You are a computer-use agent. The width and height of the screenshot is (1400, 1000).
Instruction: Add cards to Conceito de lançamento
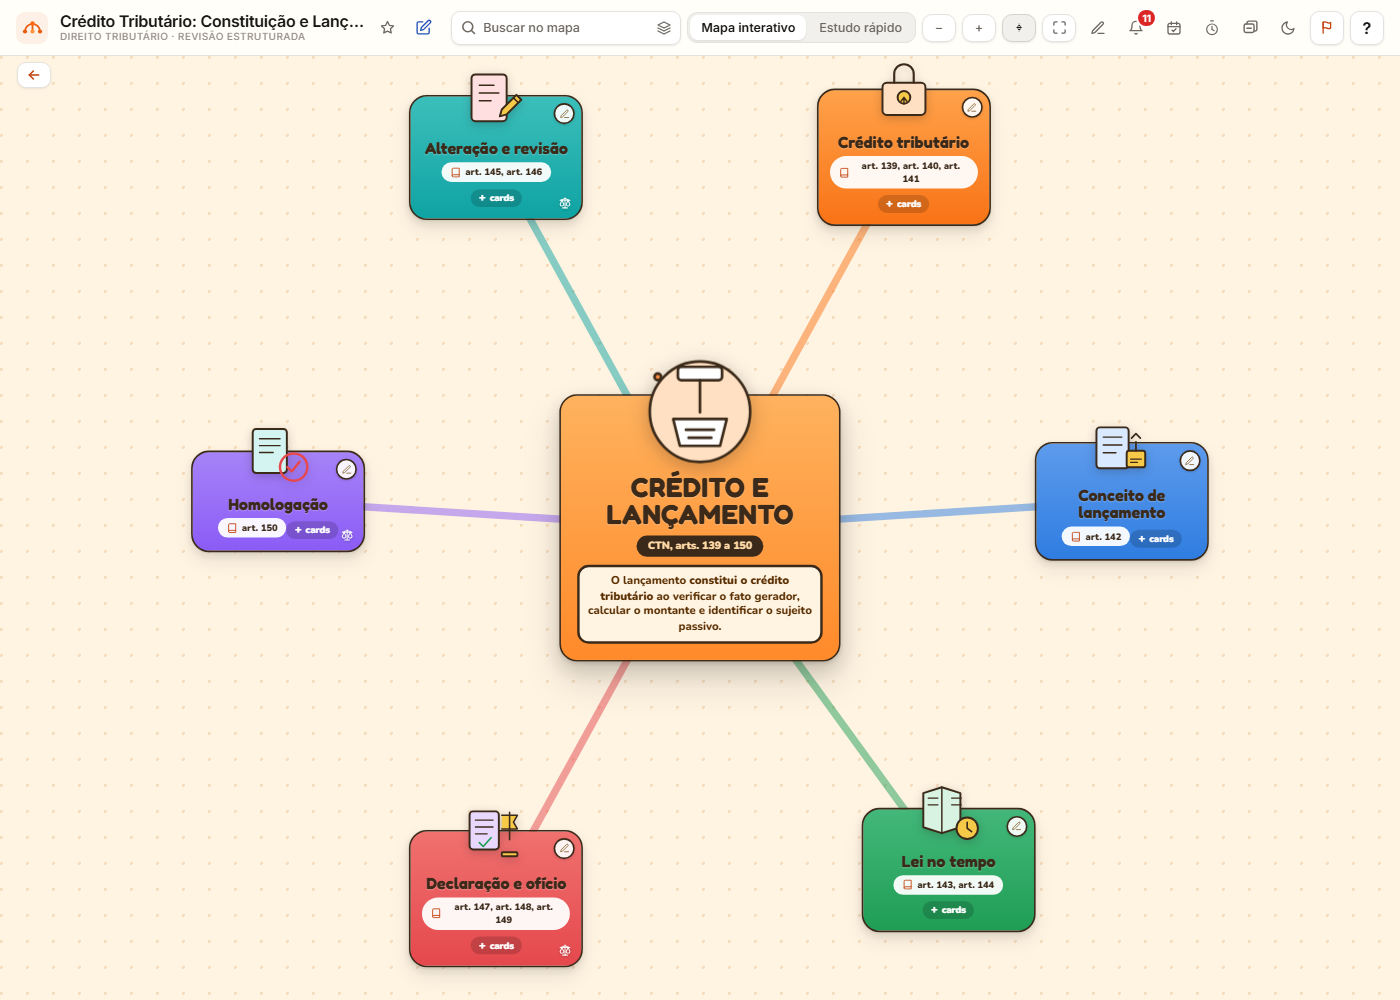click(x=1156, y=539)
